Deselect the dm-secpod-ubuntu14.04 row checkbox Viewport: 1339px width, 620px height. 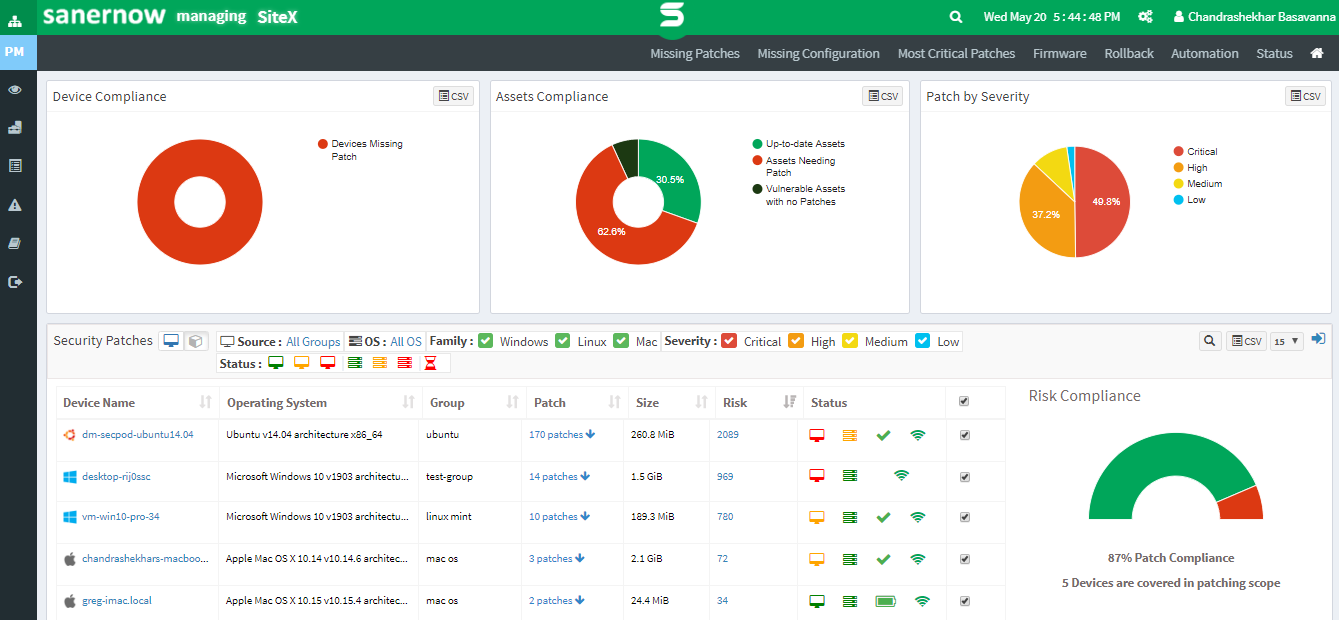click(x=964, y=435)
